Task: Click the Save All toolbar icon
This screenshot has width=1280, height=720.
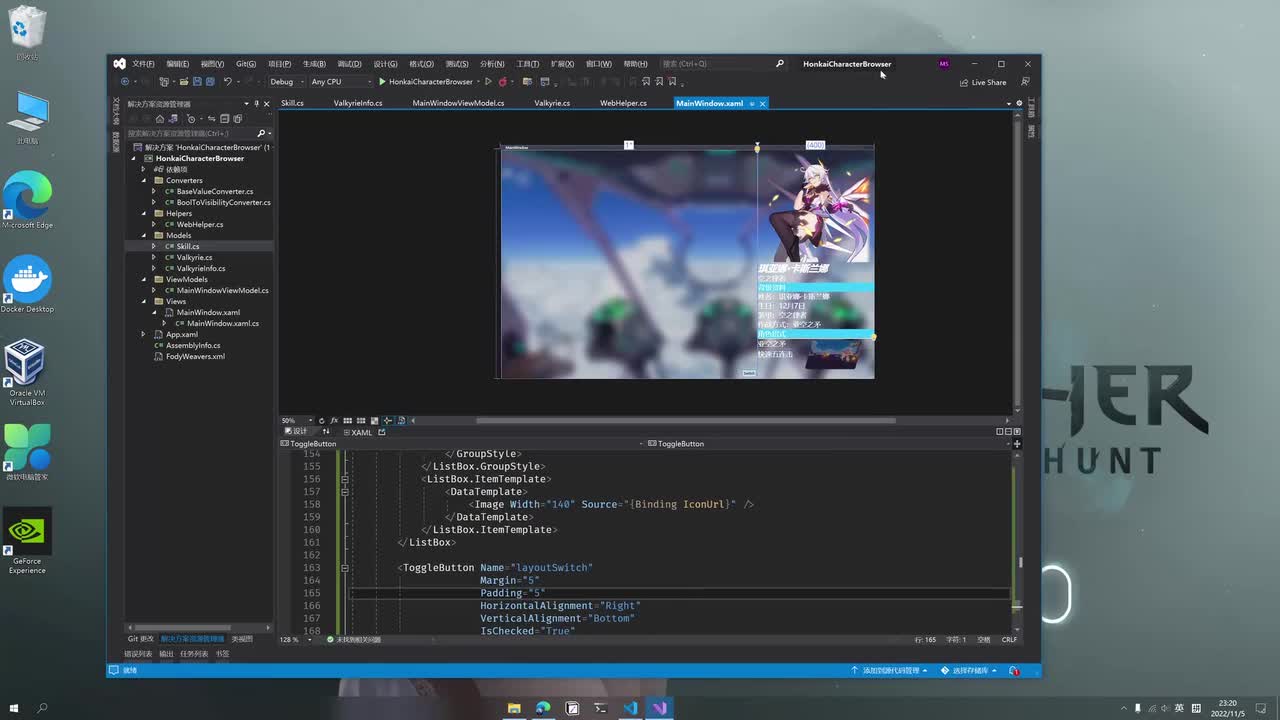Action: pyautogui.click(x=210, y=82)
